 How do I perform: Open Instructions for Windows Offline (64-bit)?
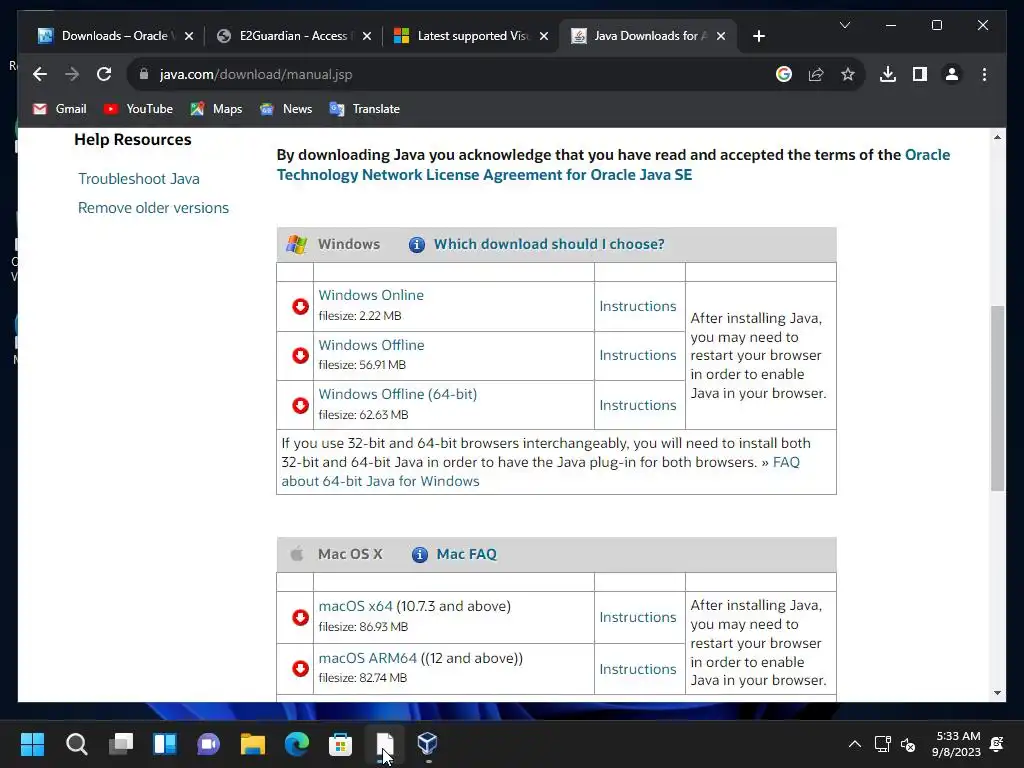(638, 406)
